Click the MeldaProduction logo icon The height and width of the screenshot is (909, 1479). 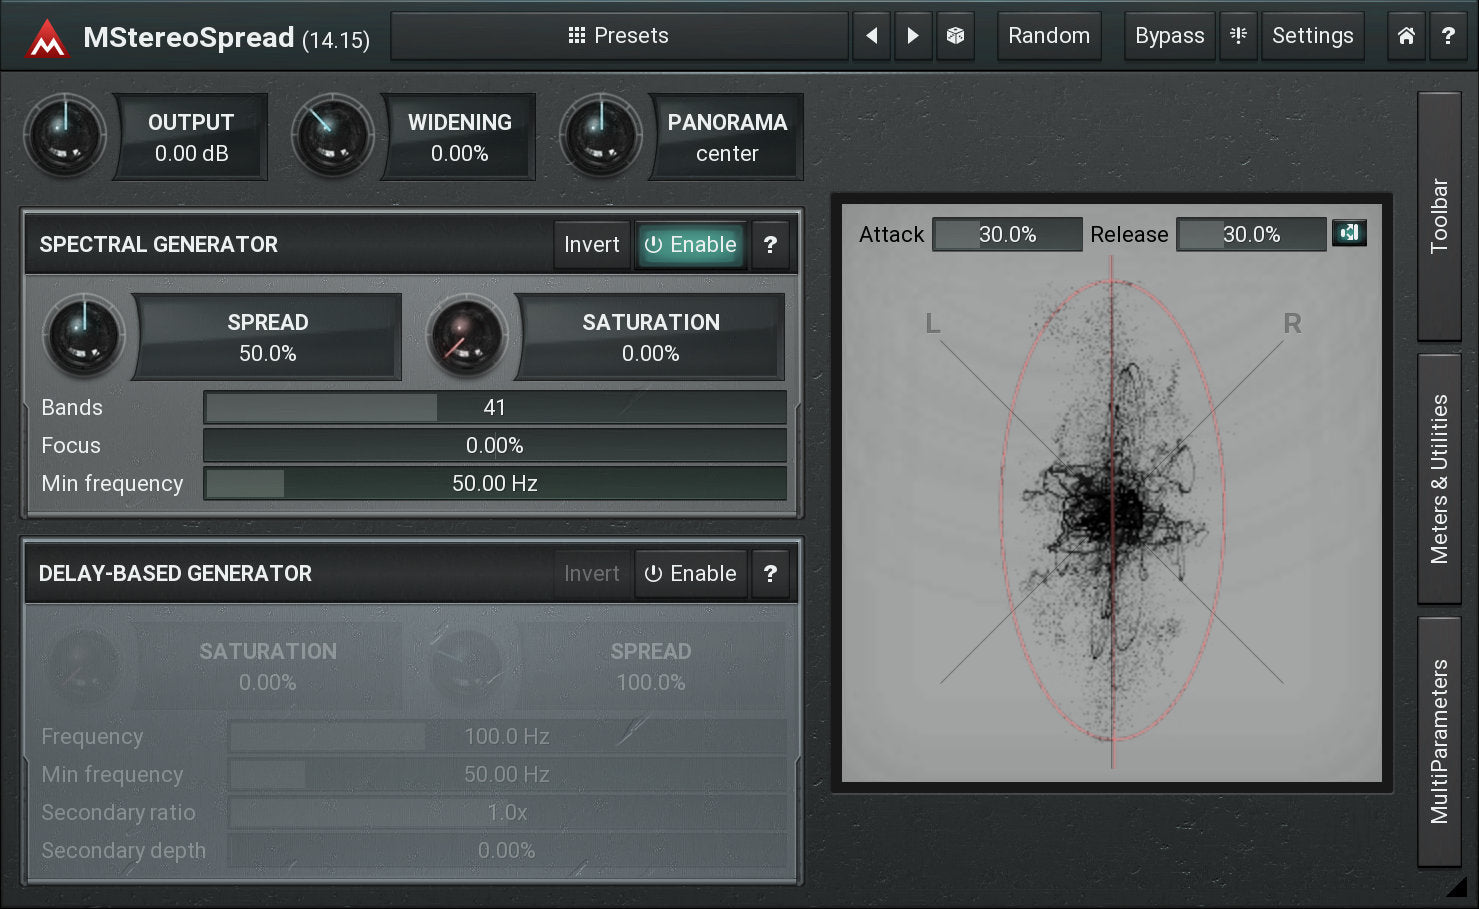(x=46, y=38)
